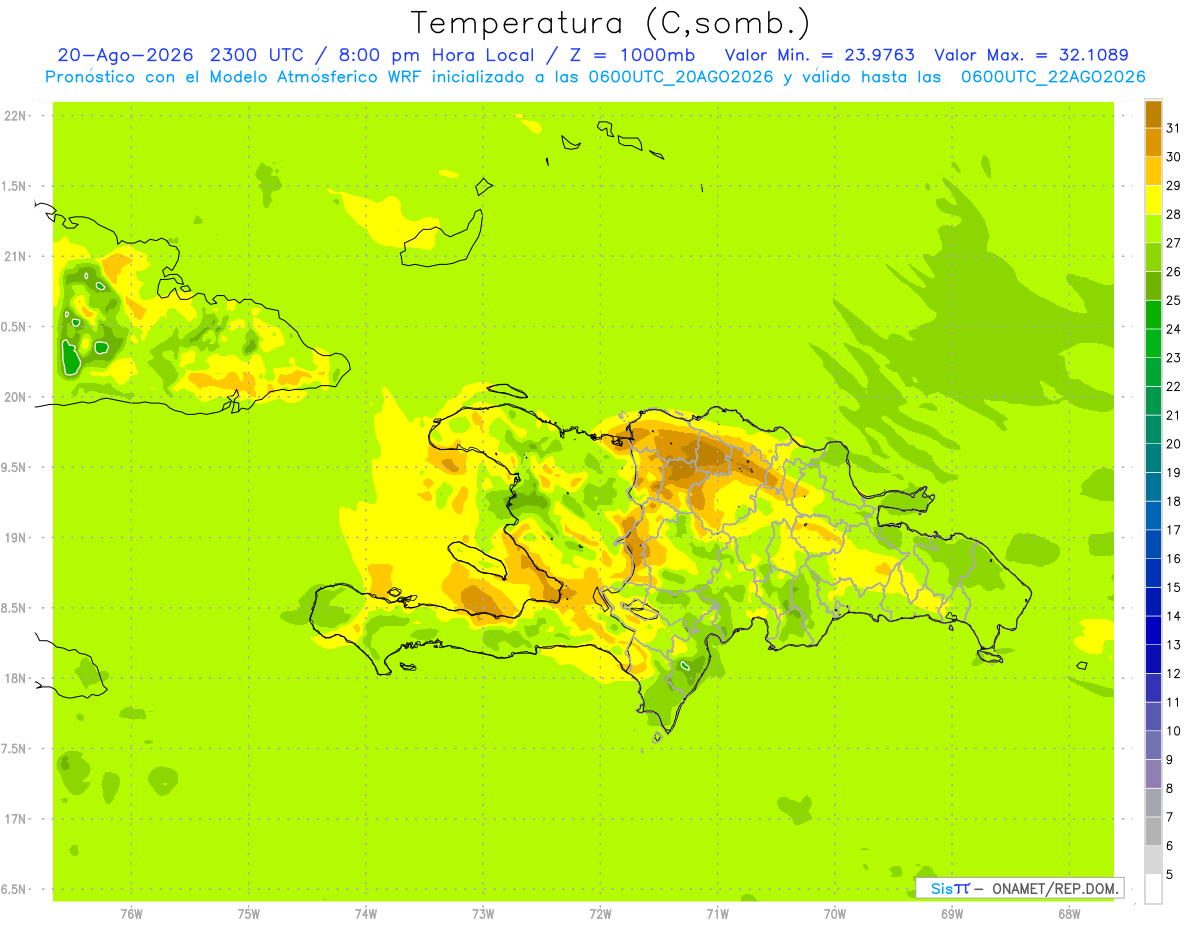The width and height of the screenshot is (1200, 927).
Task: Click the 71W longitude label
Action: 717,914
